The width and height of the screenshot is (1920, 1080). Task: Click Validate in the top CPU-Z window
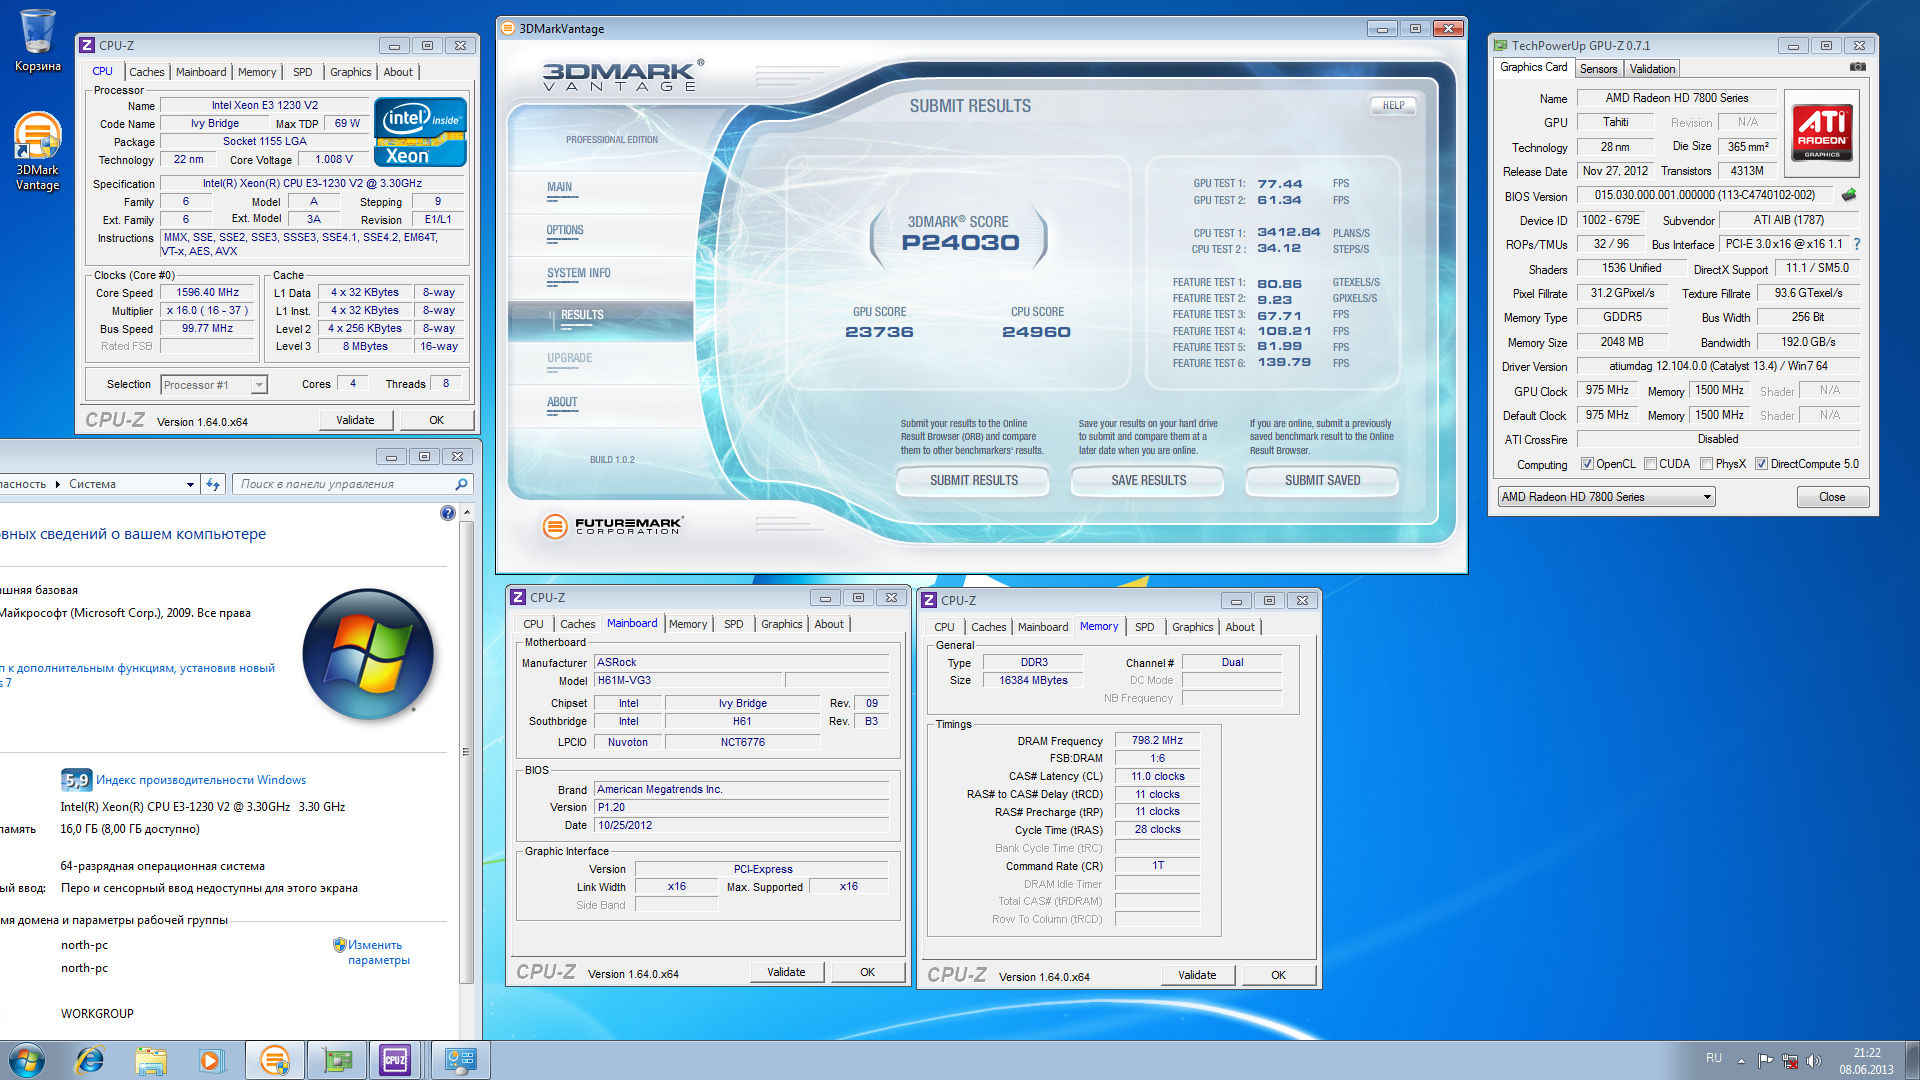pyautogui.click(x=355, y=420)
